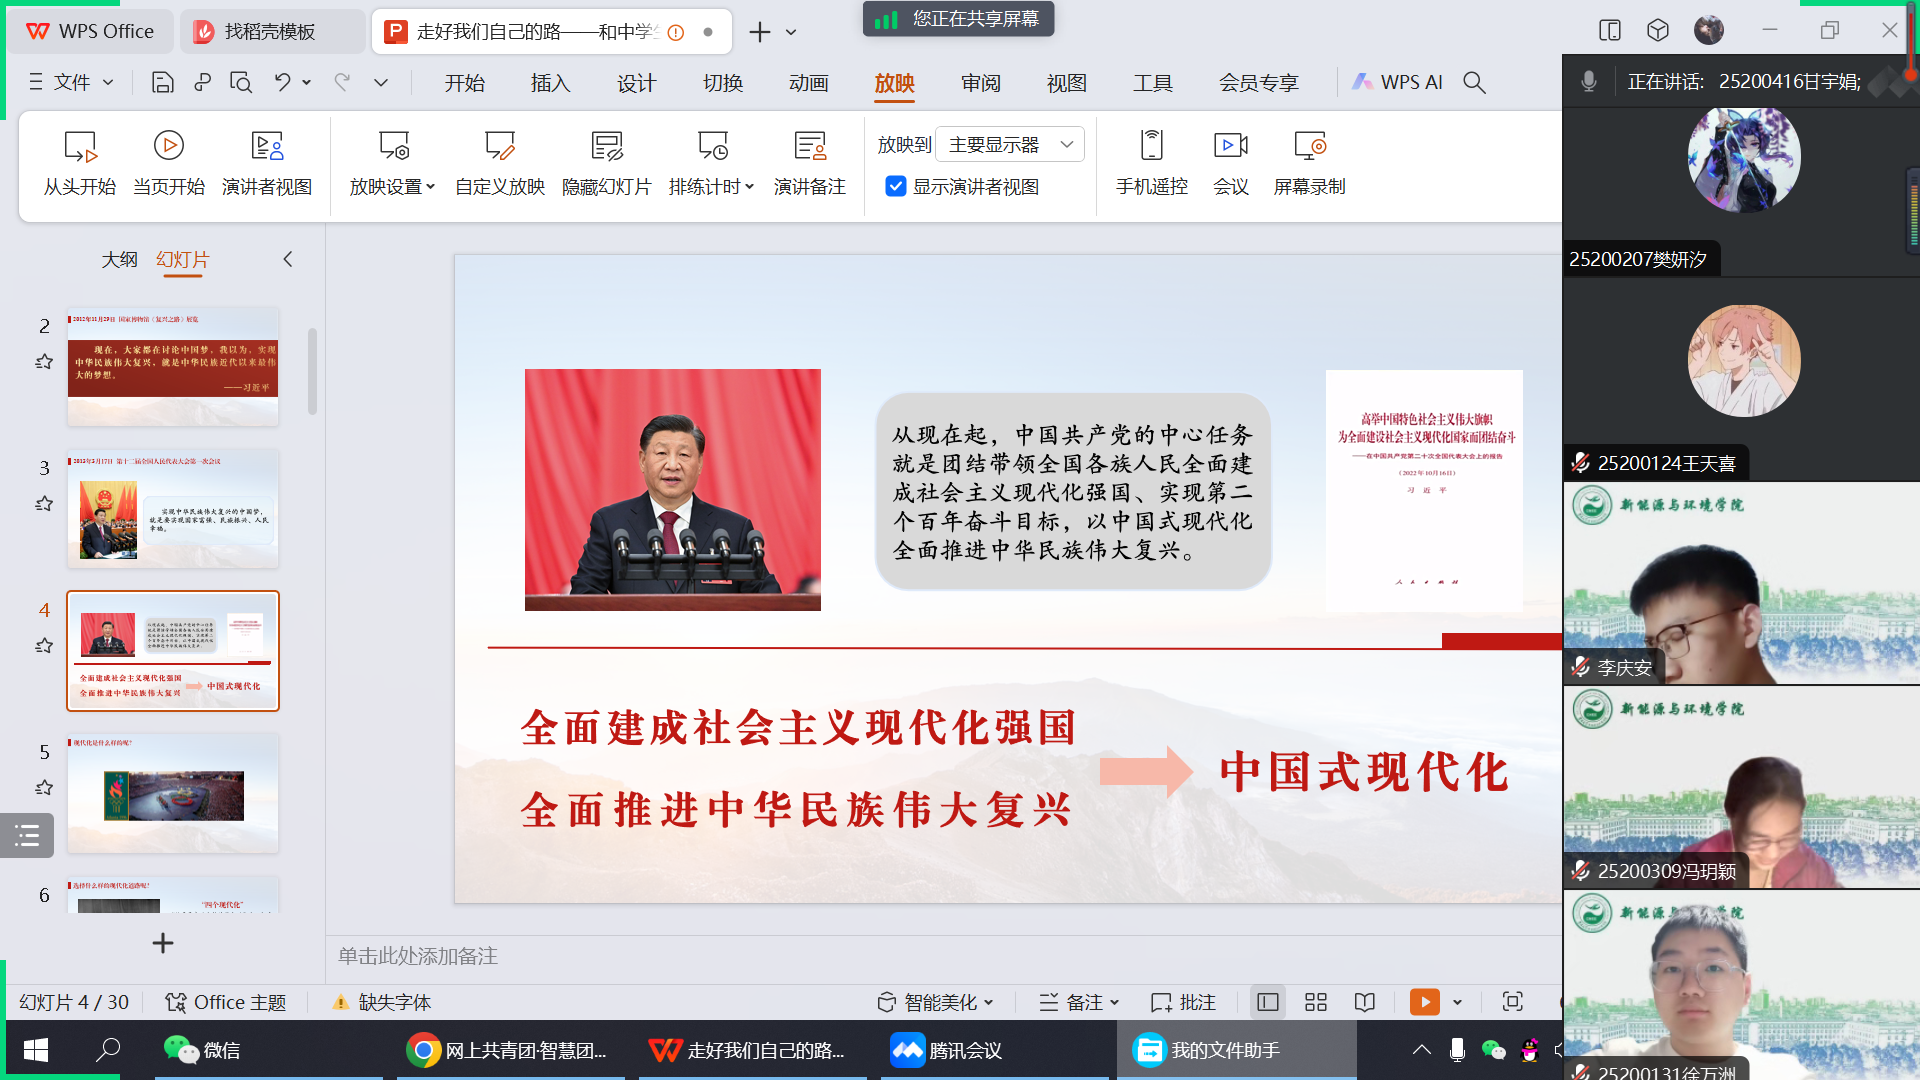Toggle the microphone in the speaker panel

(x=1589, y=82)
